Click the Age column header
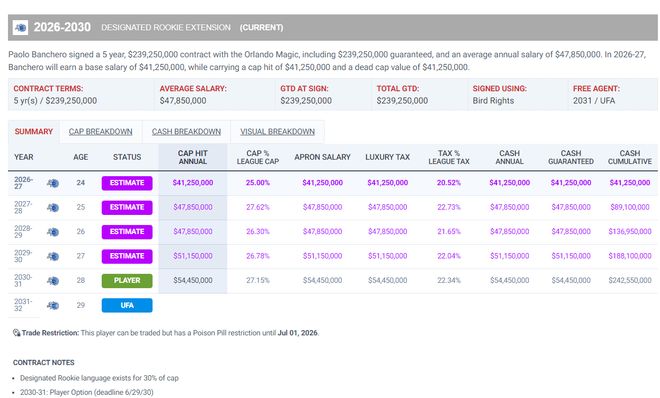This screenshot has height=398, width=660. (80, 157)
